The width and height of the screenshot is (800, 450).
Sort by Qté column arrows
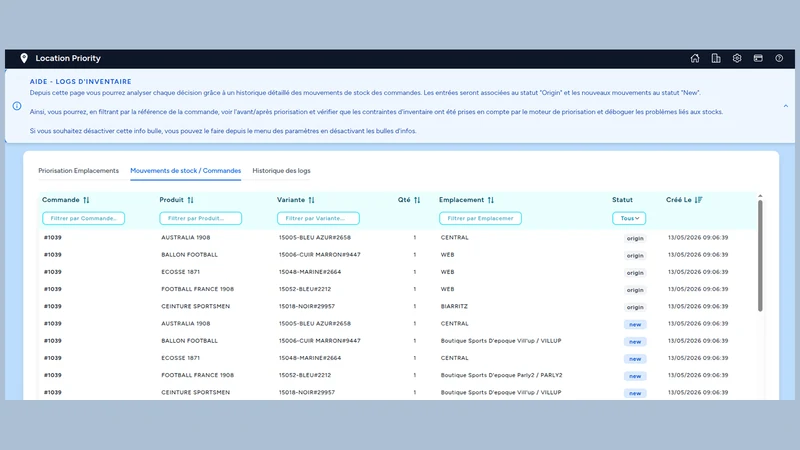[x=417, y=200]
